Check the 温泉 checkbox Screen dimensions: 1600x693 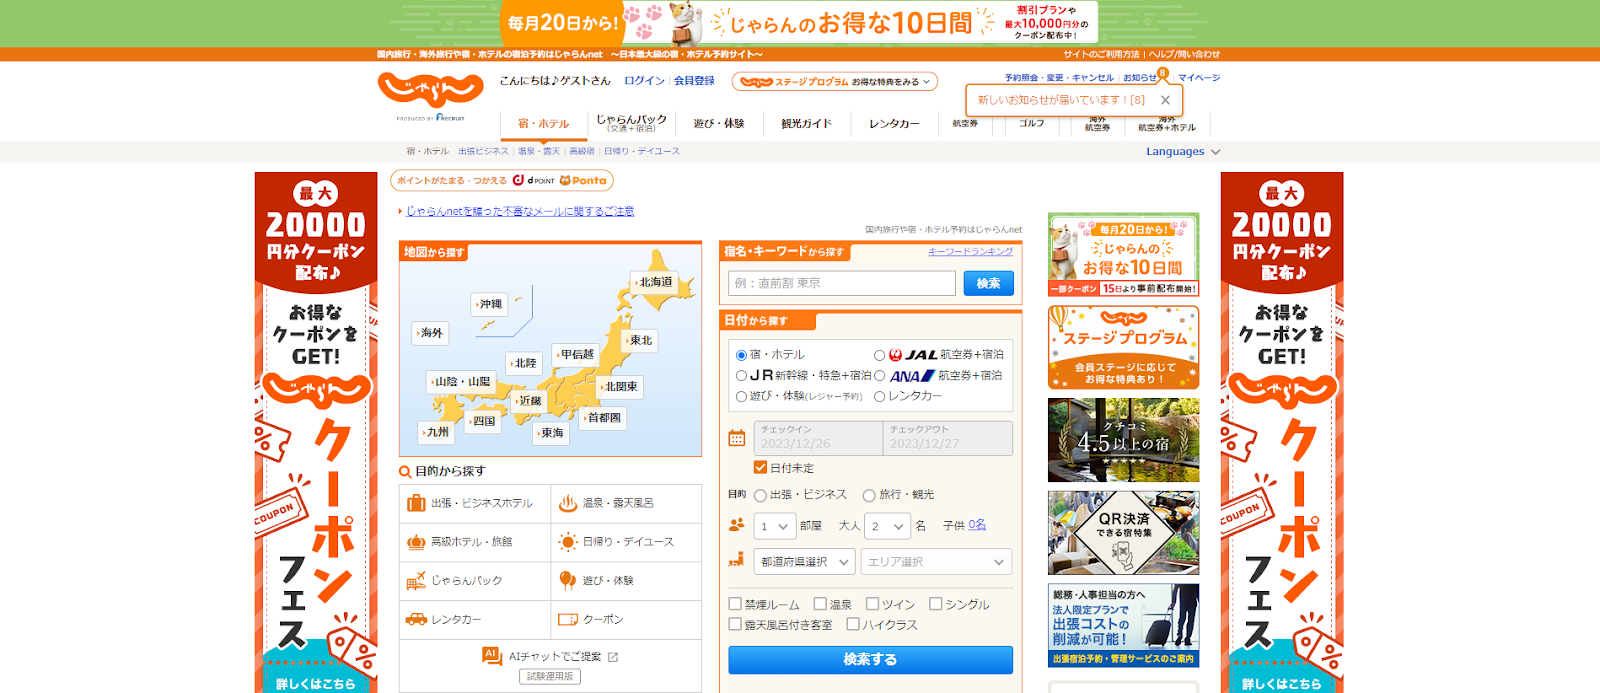tap(820, 604)
